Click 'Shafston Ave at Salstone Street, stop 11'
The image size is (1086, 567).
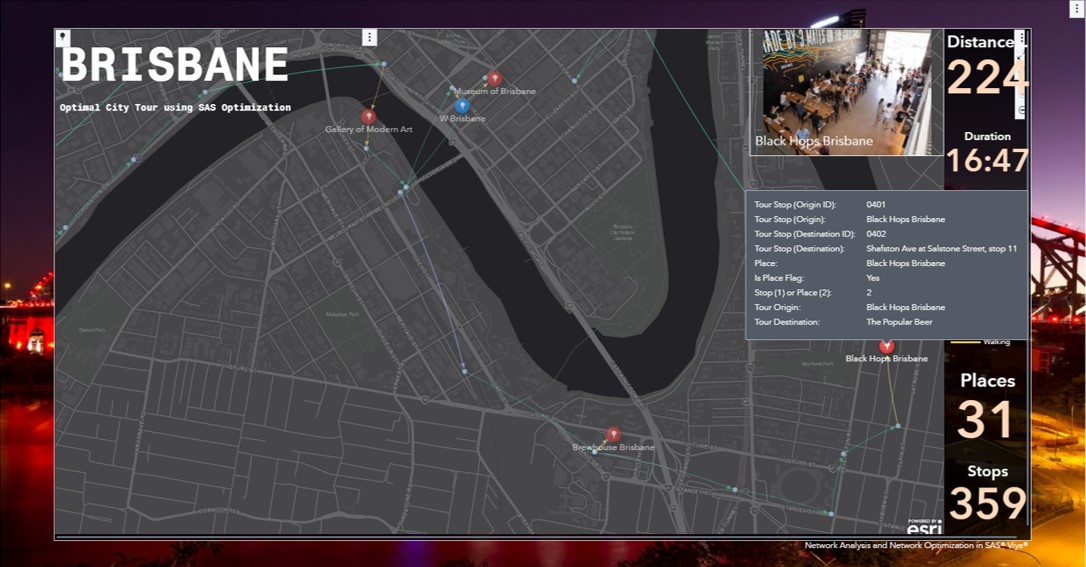click(x=941, y=249)
